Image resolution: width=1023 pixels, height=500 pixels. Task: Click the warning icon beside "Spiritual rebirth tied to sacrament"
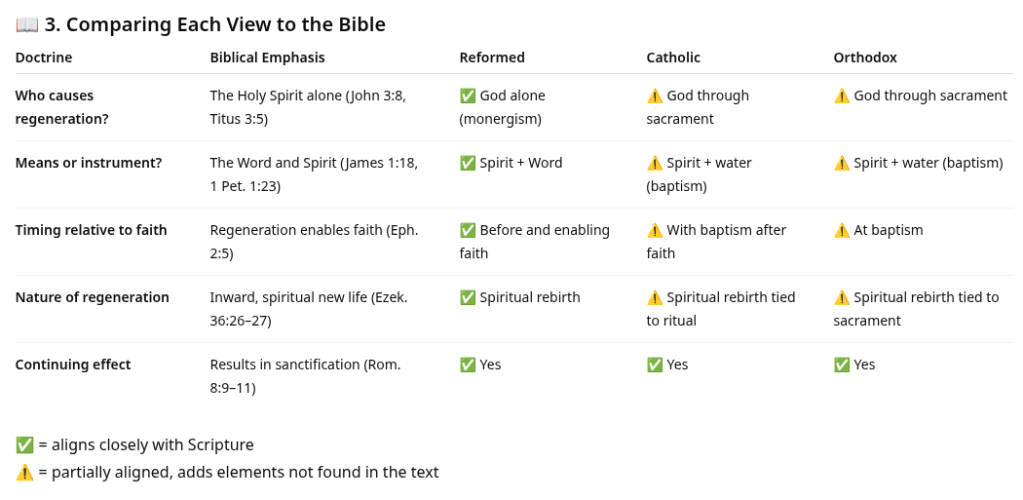[x=842, y=297]
